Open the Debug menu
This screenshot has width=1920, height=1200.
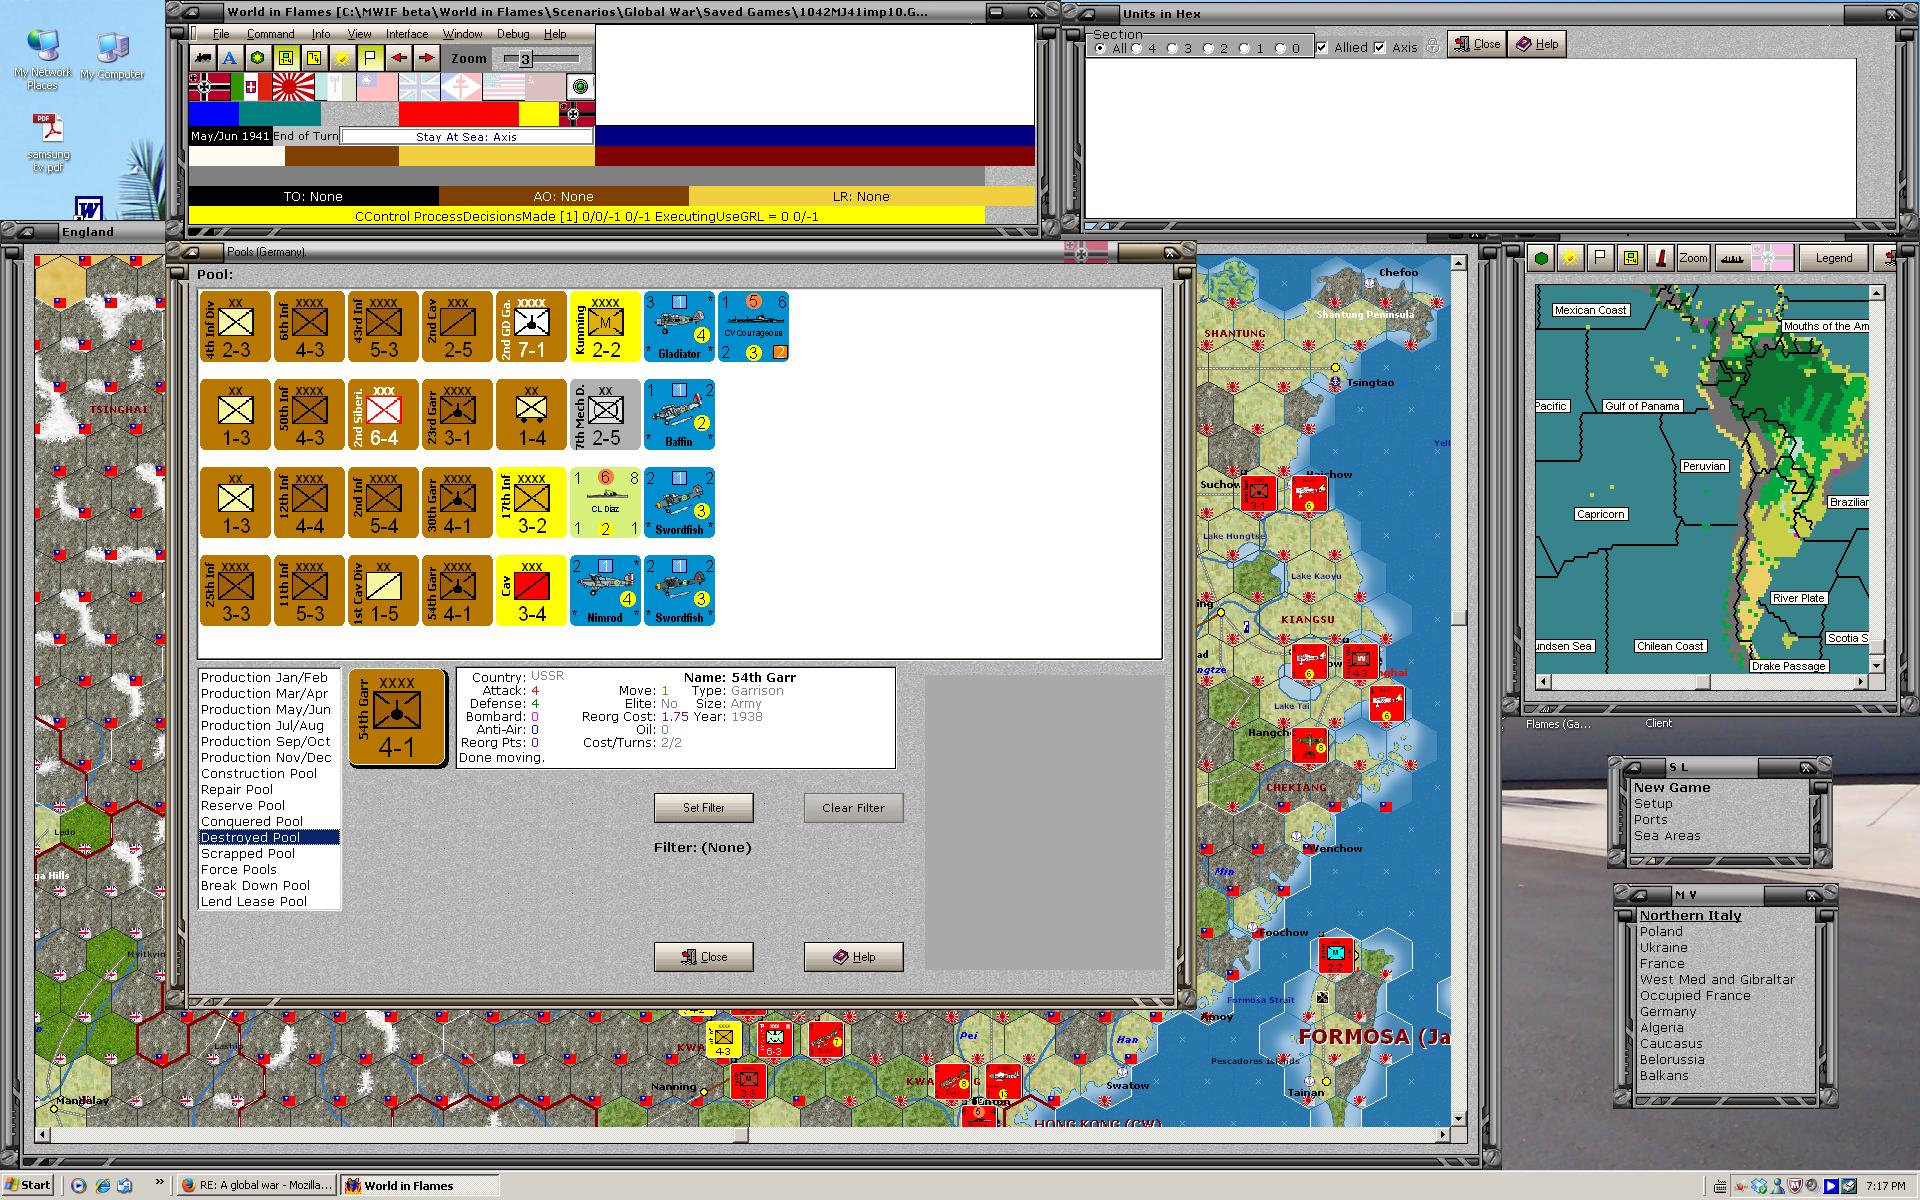pyautogui.click(x=513, y=34)
